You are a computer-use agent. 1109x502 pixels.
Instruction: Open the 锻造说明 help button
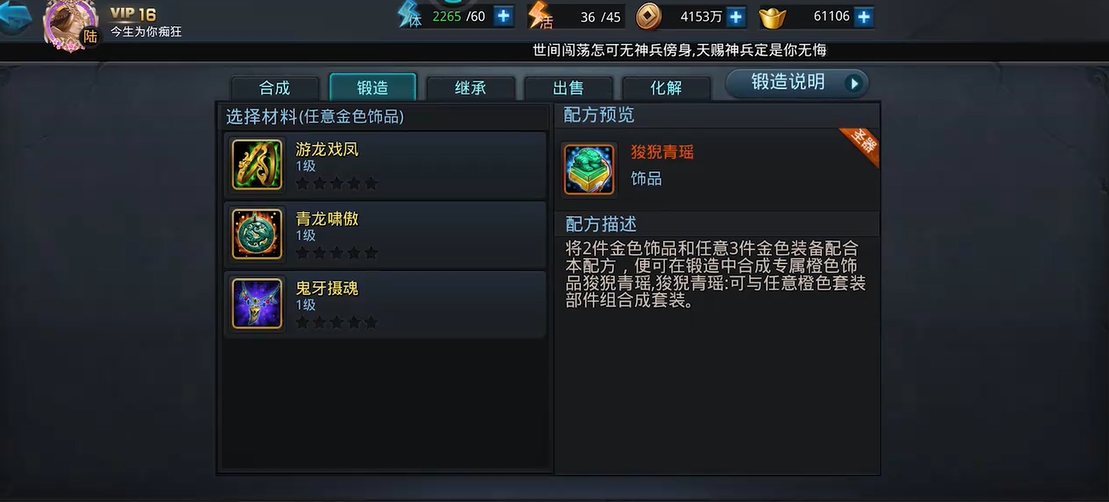(x=797, y=83)
